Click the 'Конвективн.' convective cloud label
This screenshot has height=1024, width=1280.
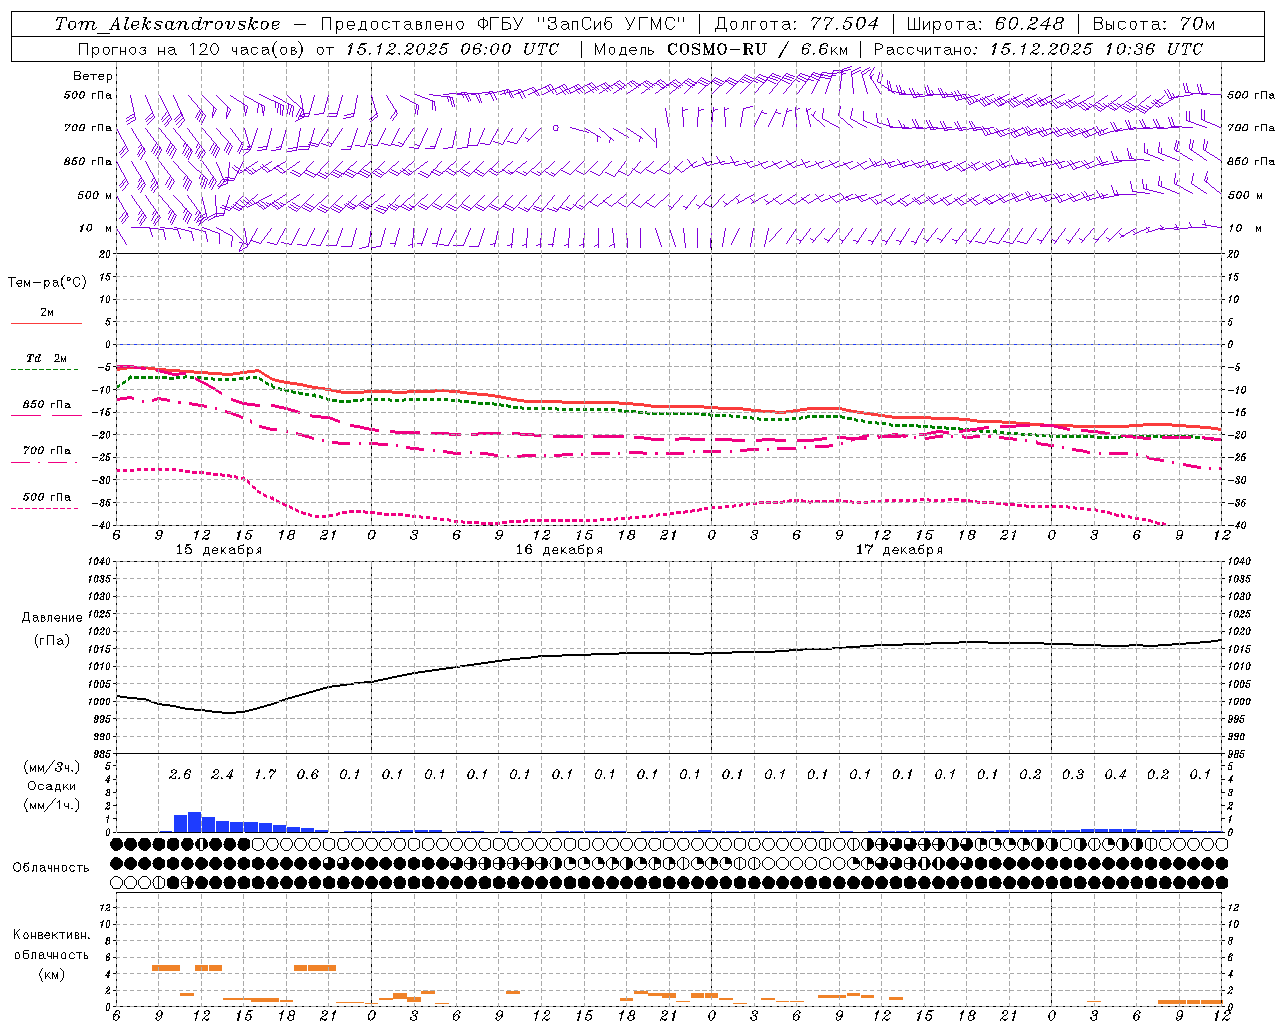tap(51, 935)
